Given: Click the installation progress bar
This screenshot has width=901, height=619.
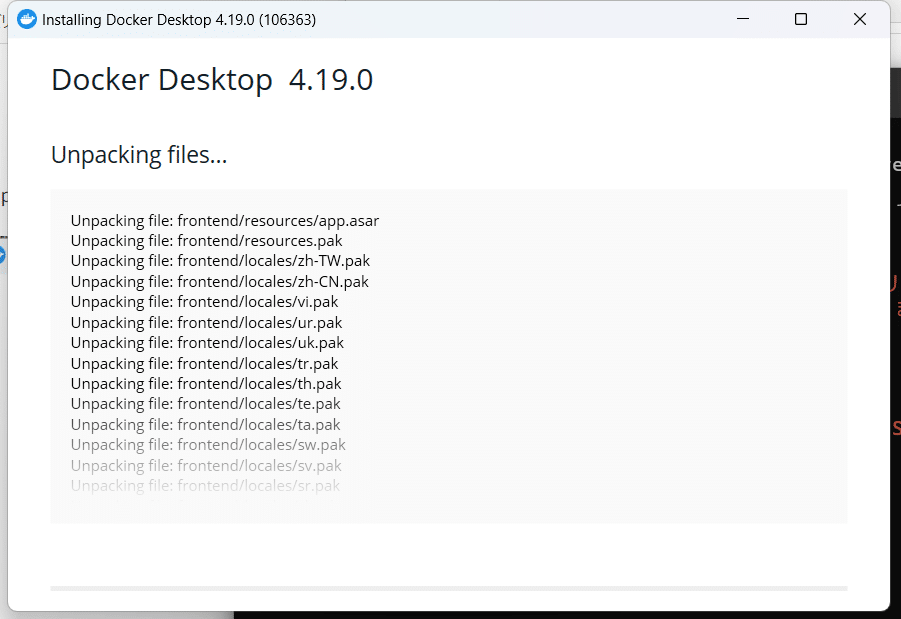Looking at the screenshot, I should [449, 589].
